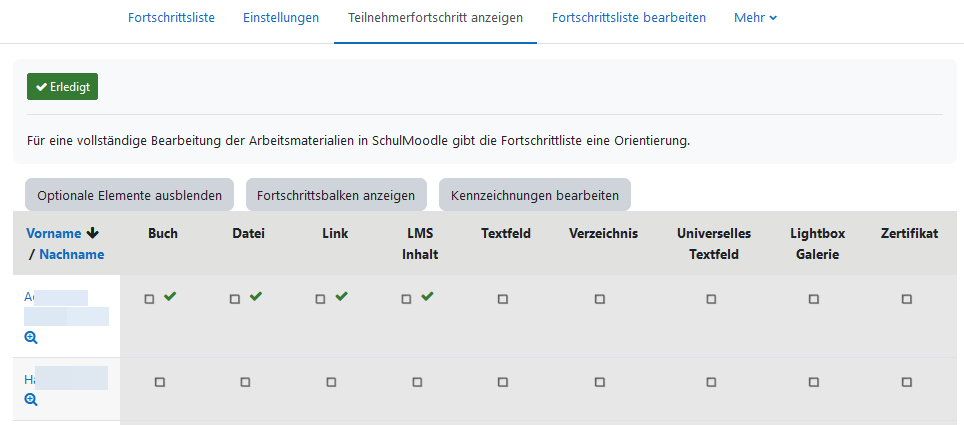This screenshot has height=425, width=964.
Task: Click the sort arrow next to Vorname
Action: point(93,233)
